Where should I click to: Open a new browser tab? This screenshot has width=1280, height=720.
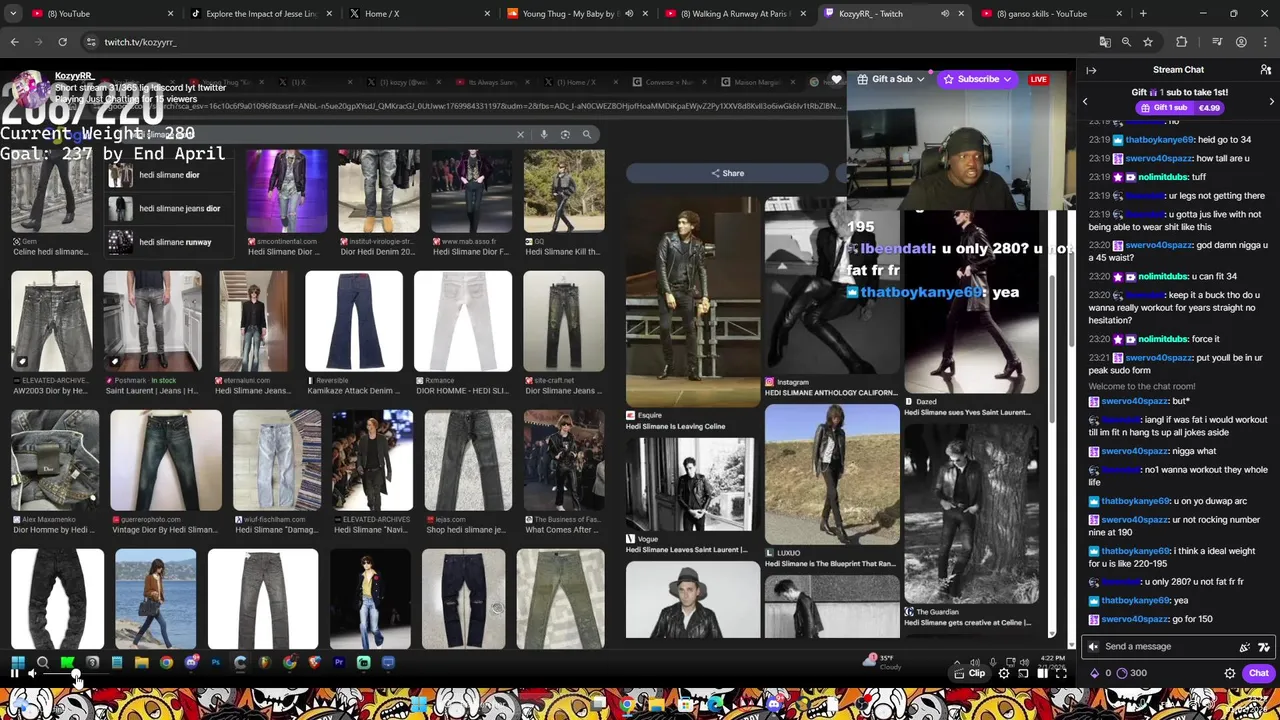1143,14
